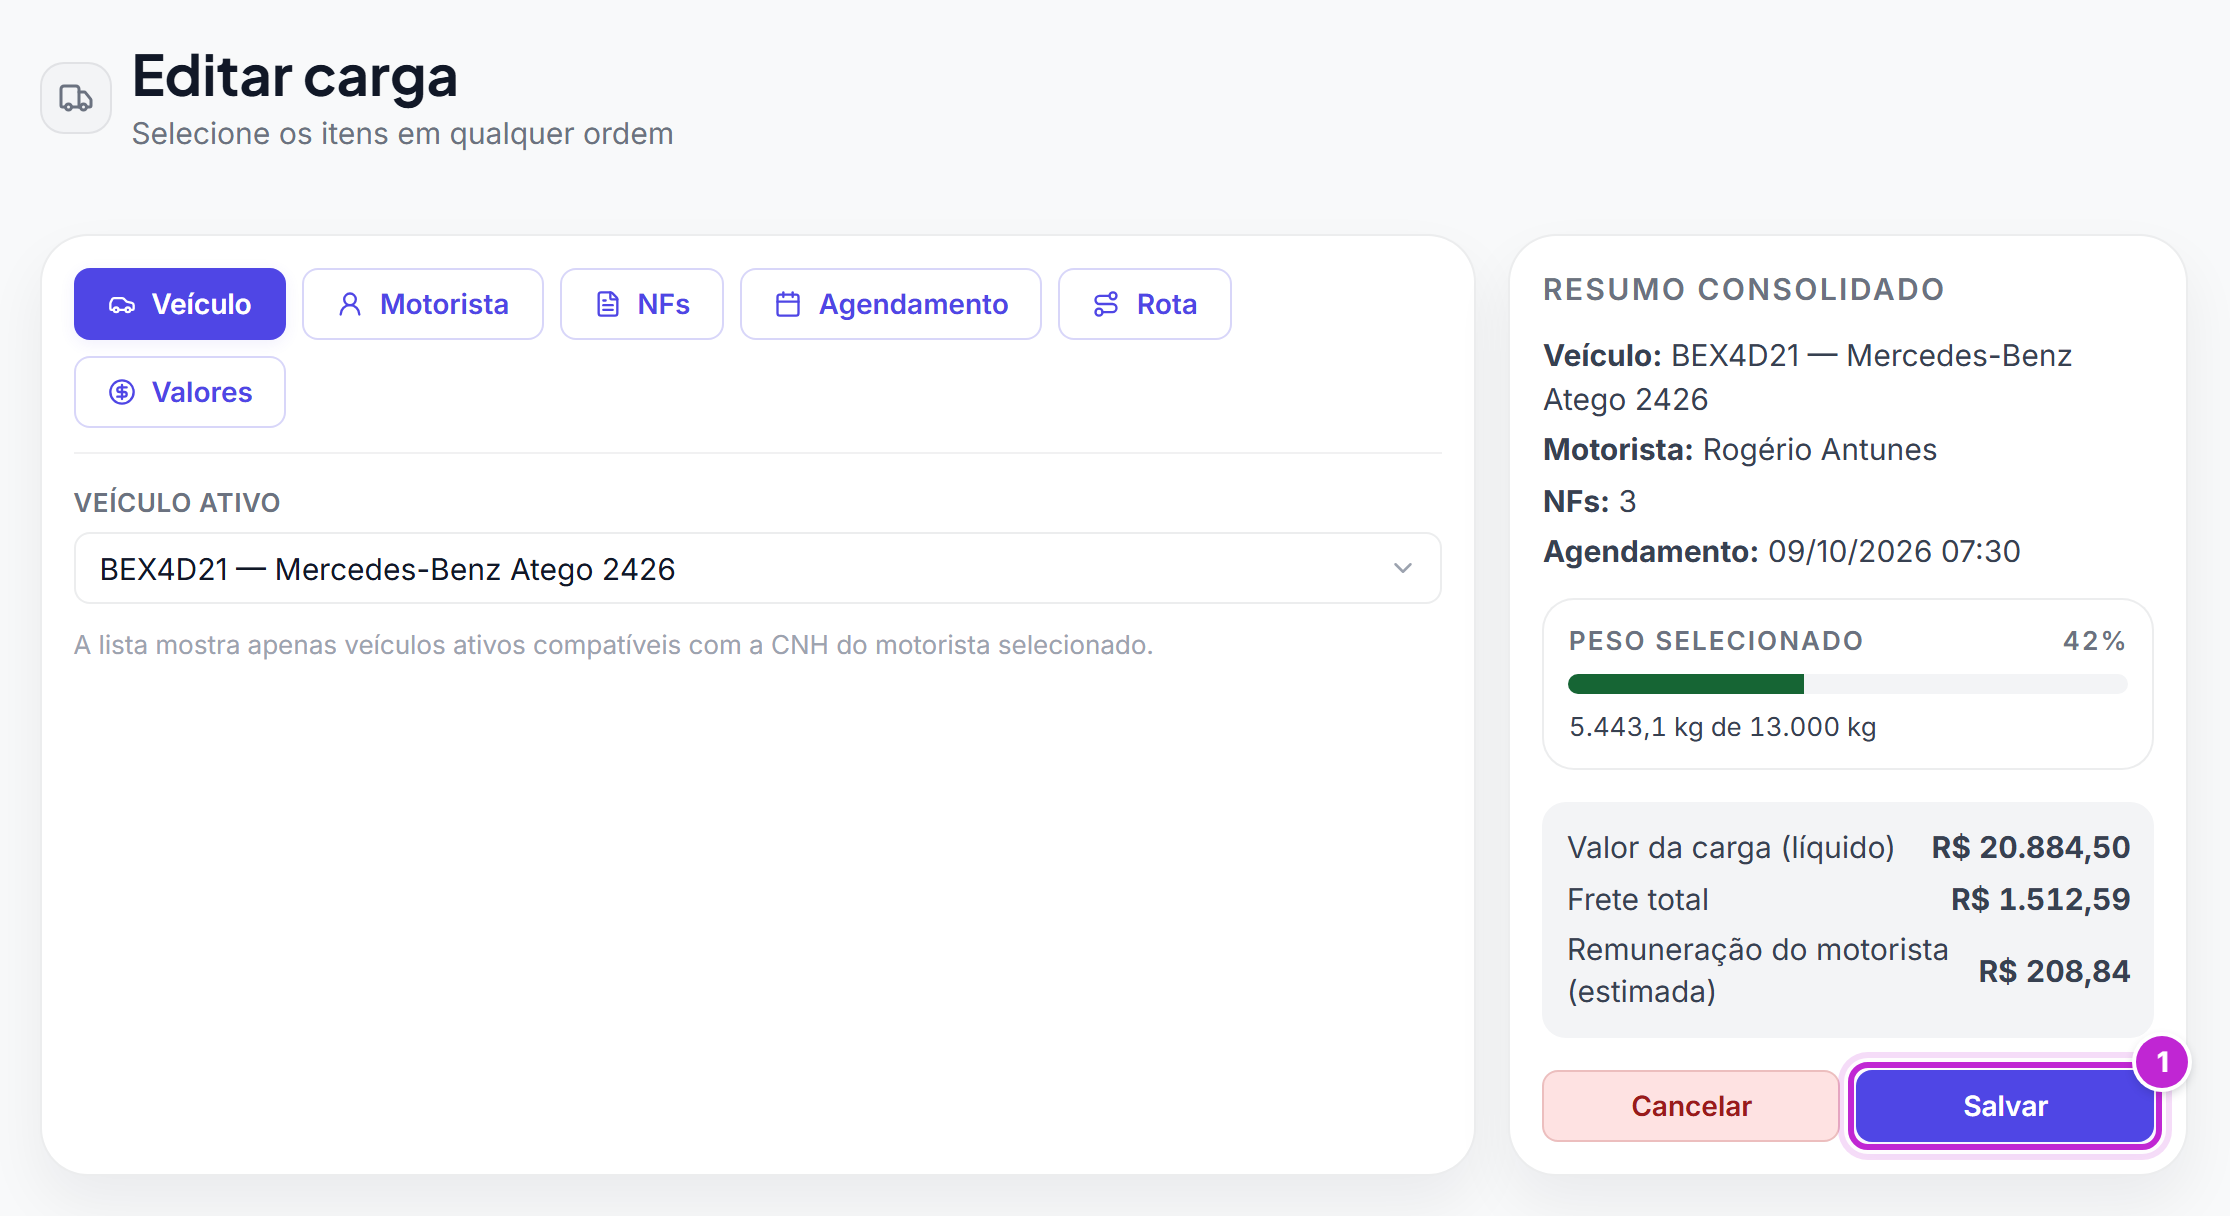This screenshot has width=2230, height=1216.
Task: Click the person icon in Motorista tab
Action: coord(350,304)
